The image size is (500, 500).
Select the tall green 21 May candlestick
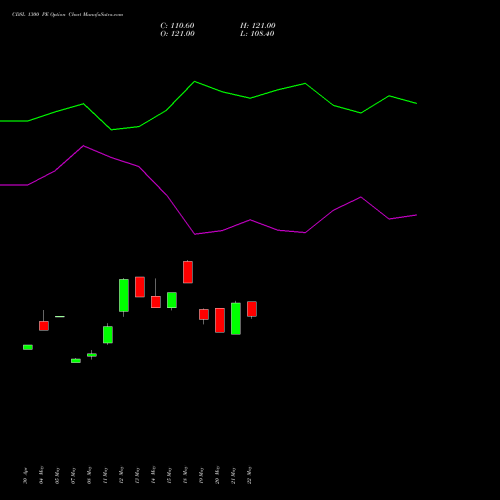click(236, 319)
